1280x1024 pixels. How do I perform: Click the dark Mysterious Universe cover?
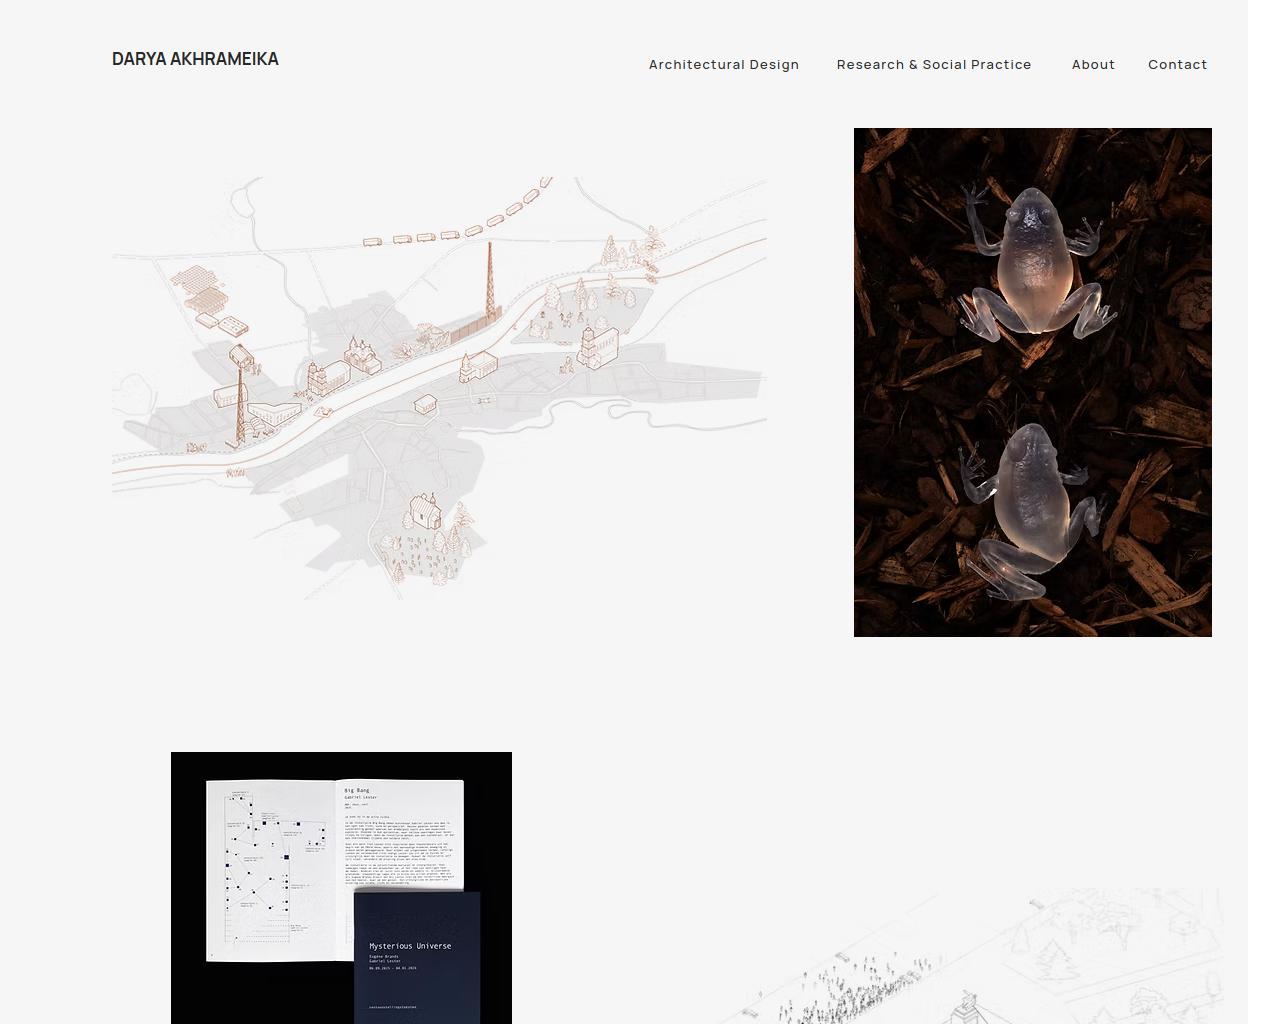point(417,955)
